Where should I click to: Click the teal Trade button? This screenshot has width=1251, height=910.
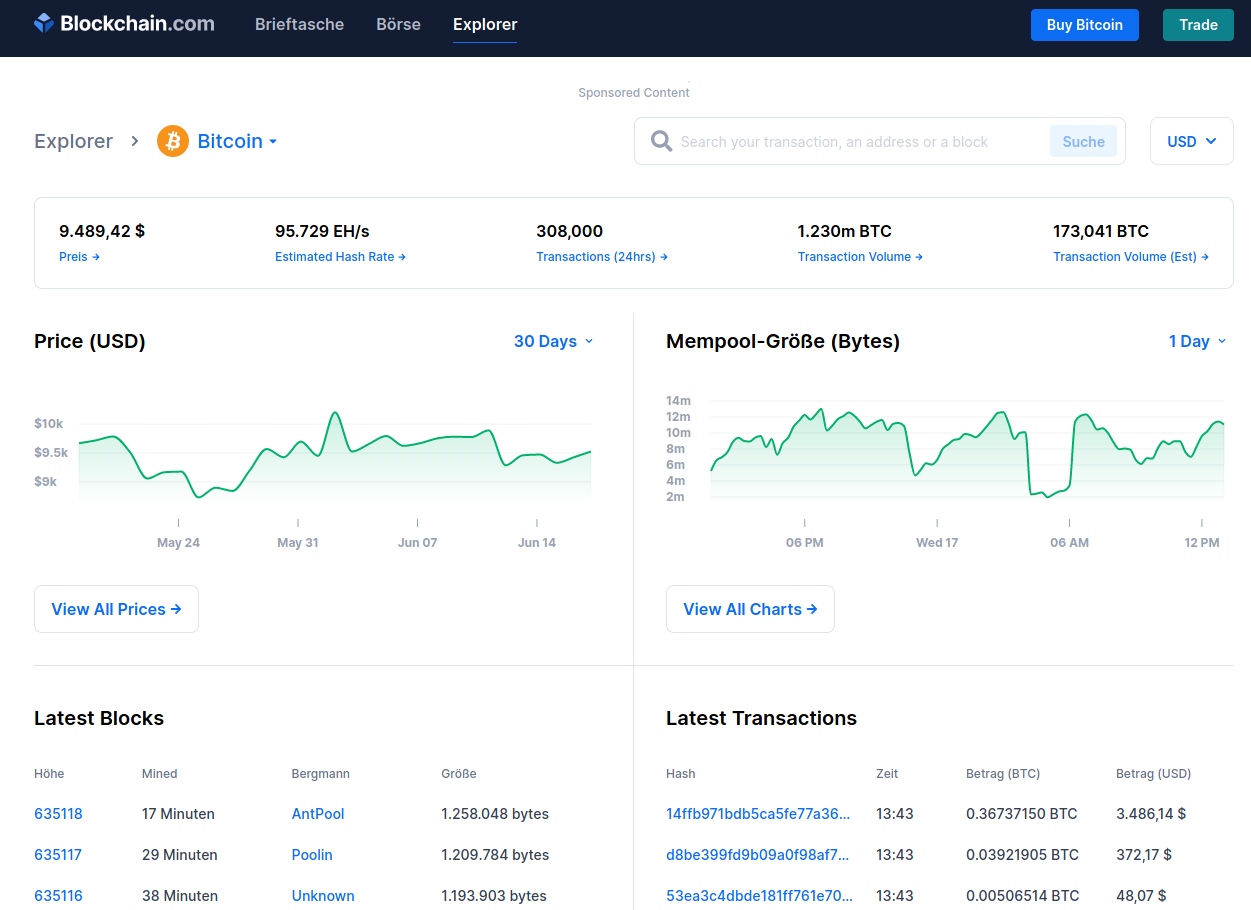pos(1197,25)
